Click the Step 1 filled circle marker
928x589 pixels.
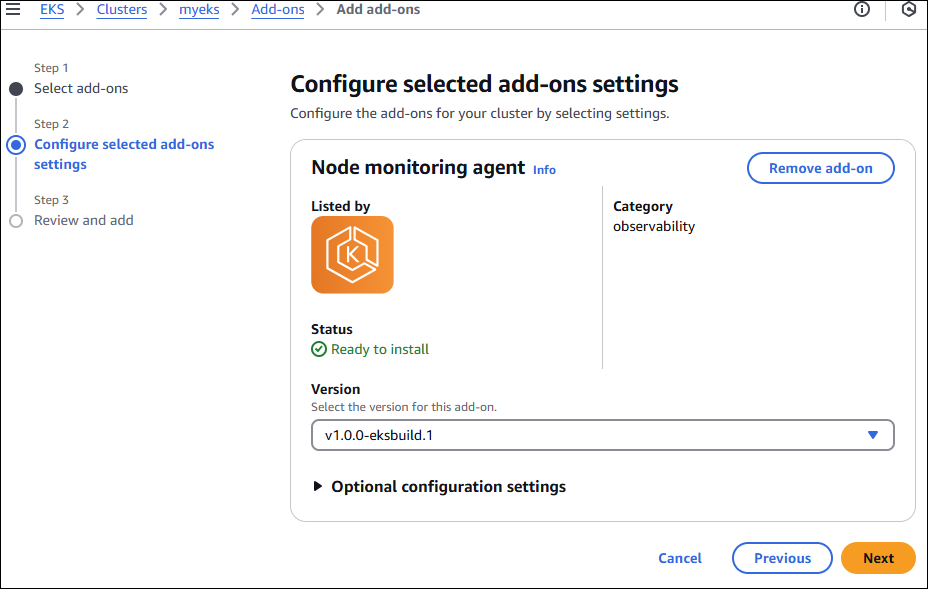click(16, 89)
